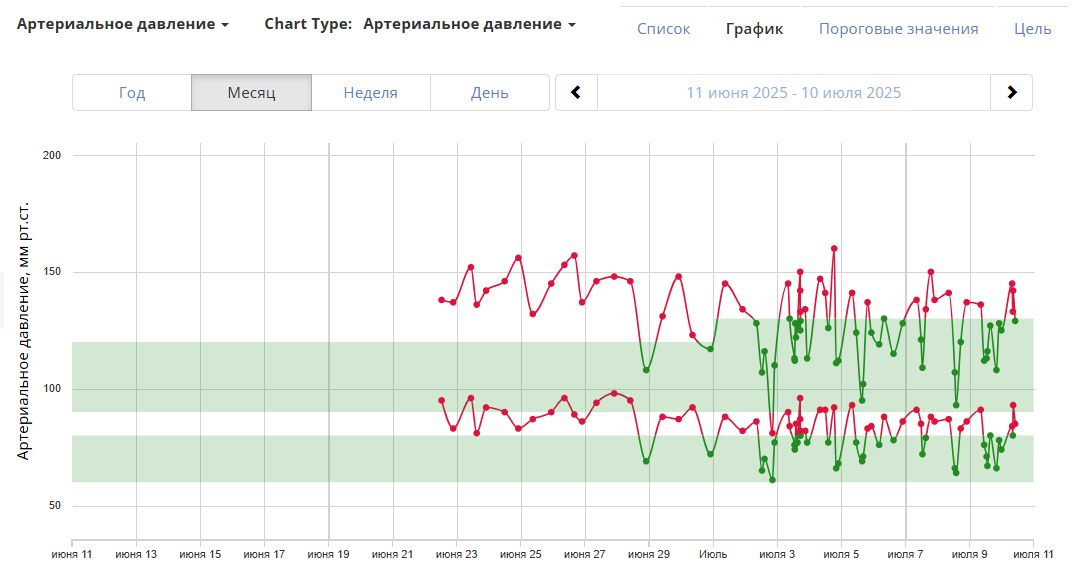This screenshot has width=1080, height=577.
Task: Switch period to Неделя
Action: (370, 93)
